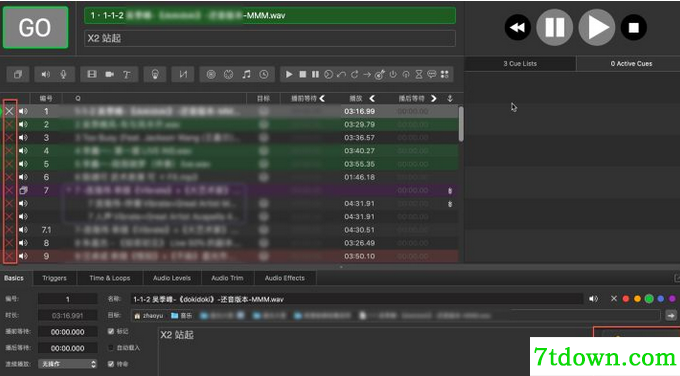Set cue color to orange
This screenshot has height=376, width=680.
[637, 299]
